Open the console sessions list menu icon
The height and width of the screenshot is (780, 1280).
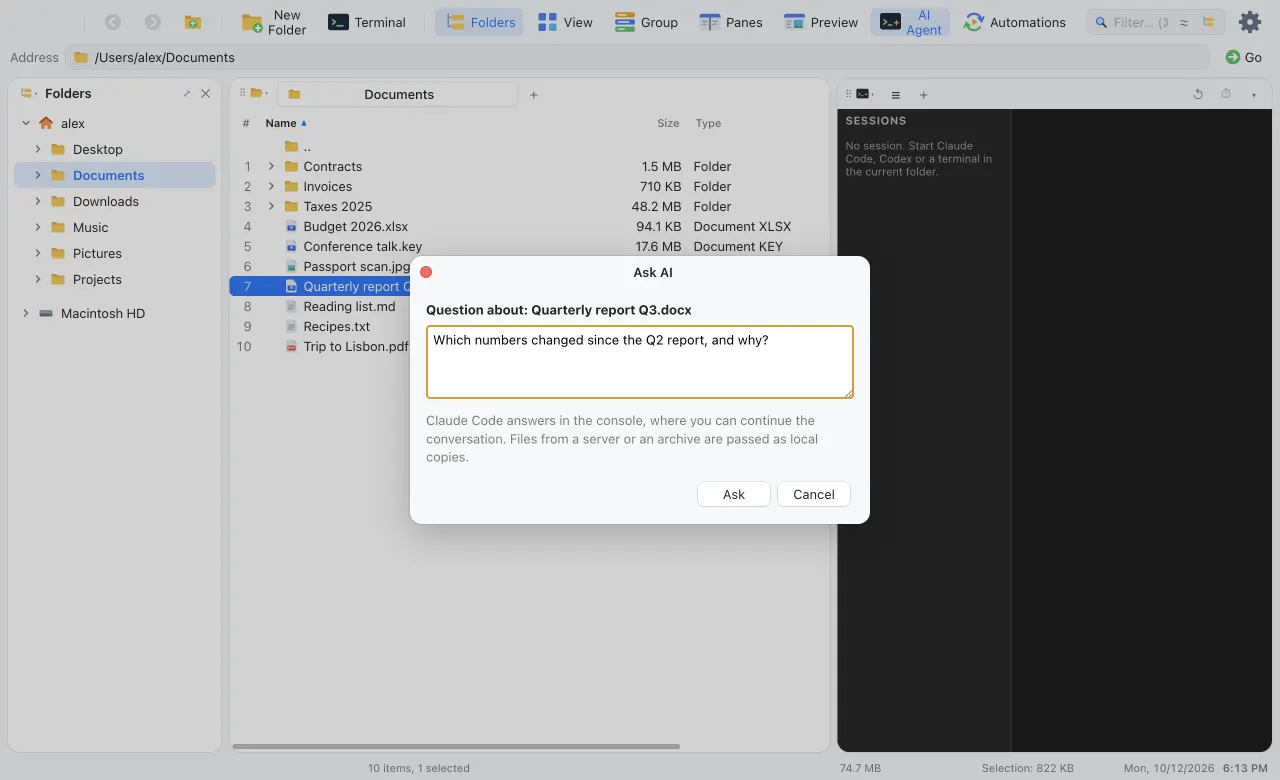tap(896, 95)
